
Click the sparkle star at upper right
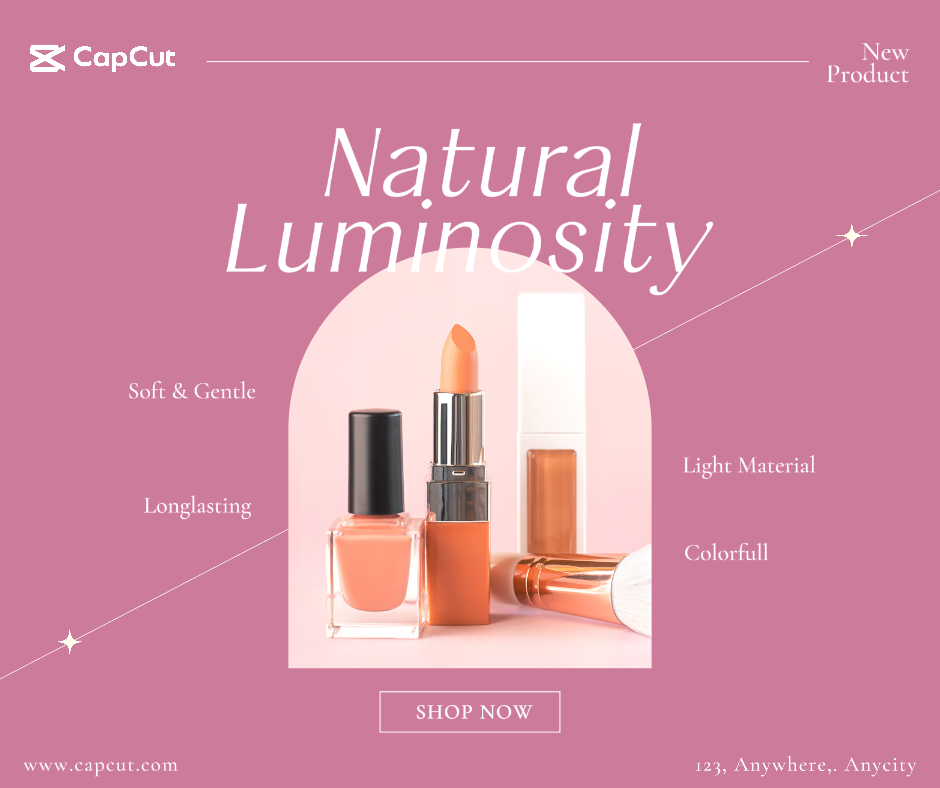pos(851,236)
